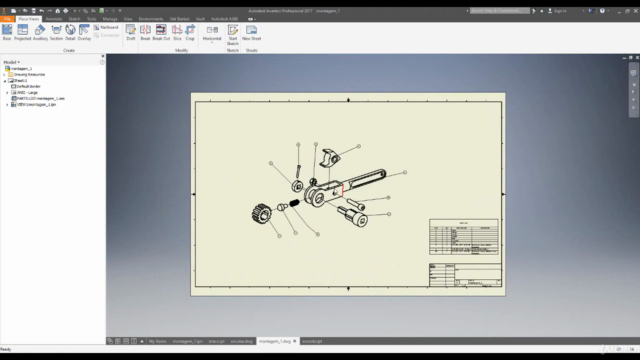The height and width of the screenshot is (360, 640).
Task: Start the Detail view tool
Action: point(70,32)
